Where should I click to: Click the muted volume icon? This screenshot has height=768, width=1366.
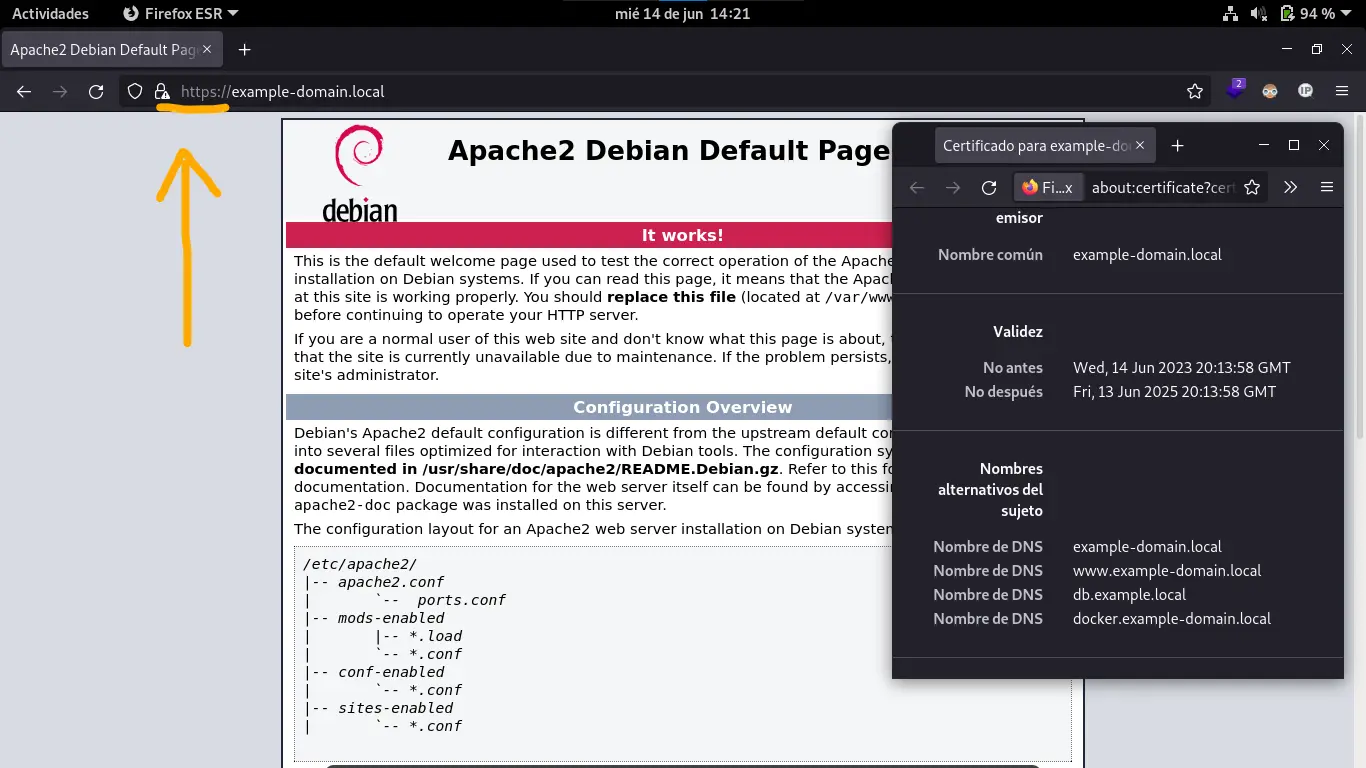coord(1259,14)
